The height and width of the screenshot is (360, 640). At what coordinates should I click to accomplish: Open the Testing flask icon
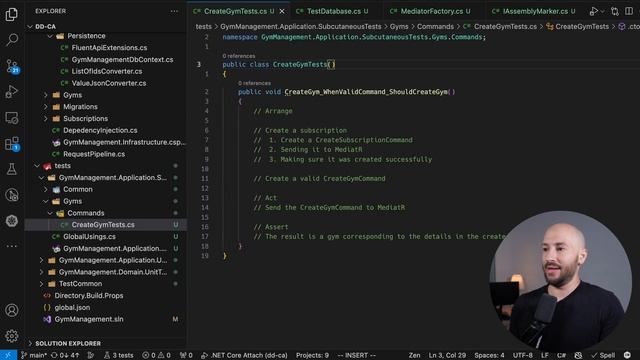click(x=11, y=169)
